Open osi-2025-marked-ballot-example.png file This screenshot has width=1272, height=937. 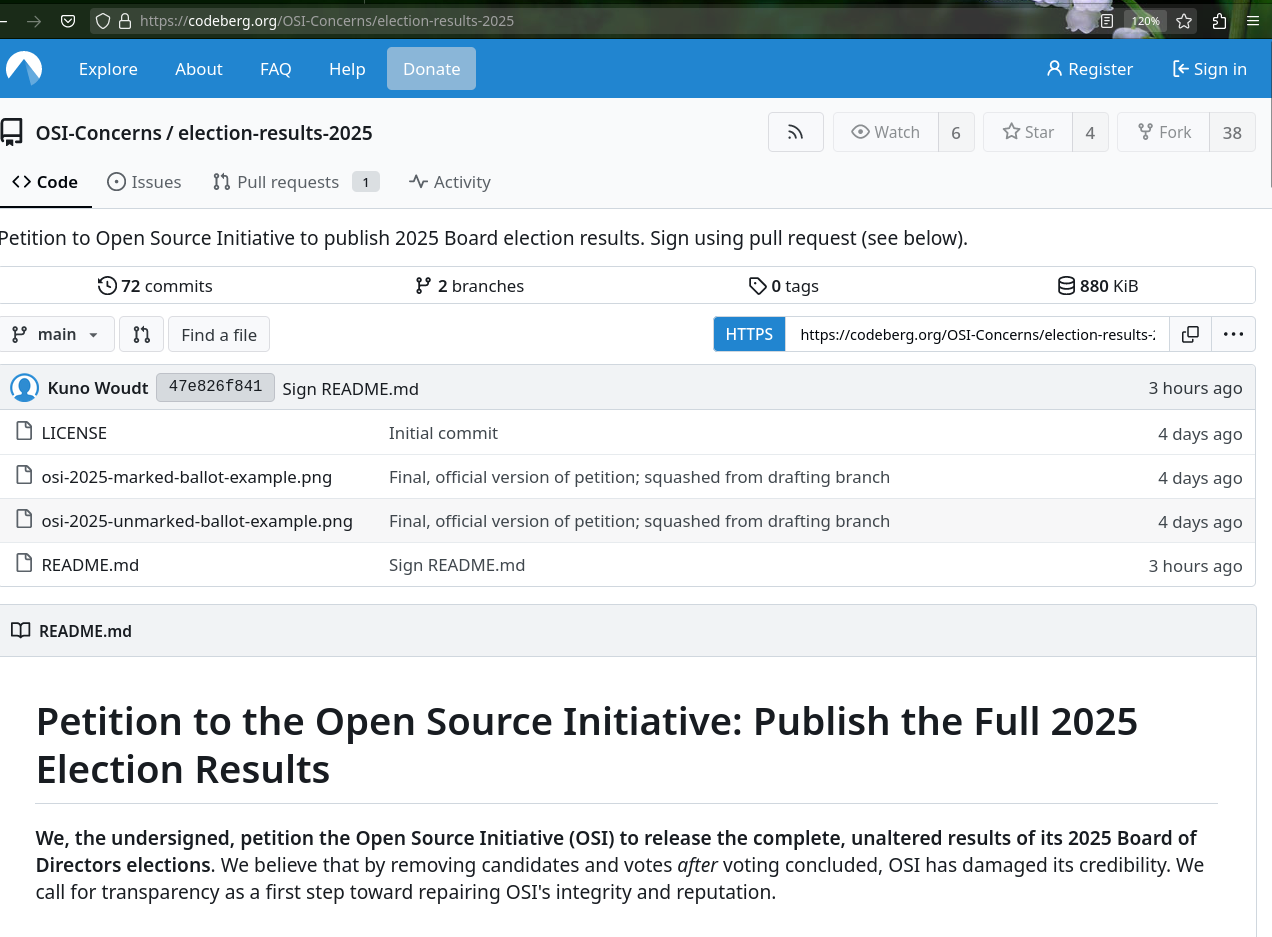click(186, 477)
